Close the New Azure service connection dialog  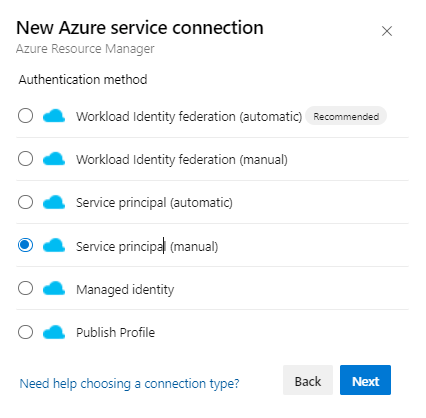pos(387,31)
